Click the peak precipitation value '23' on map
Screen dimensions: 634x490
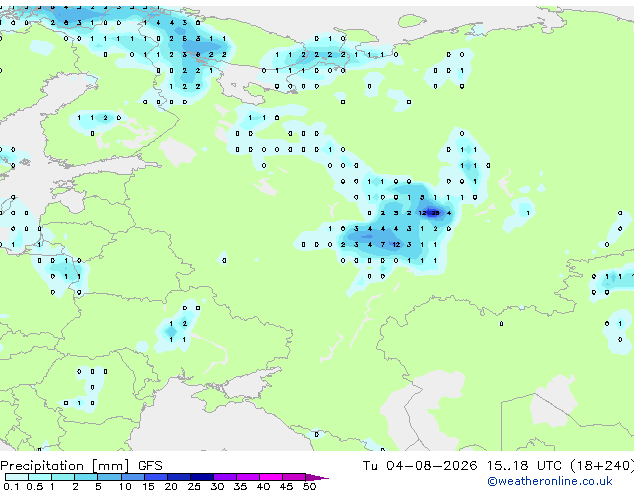[x=435, y=213]
